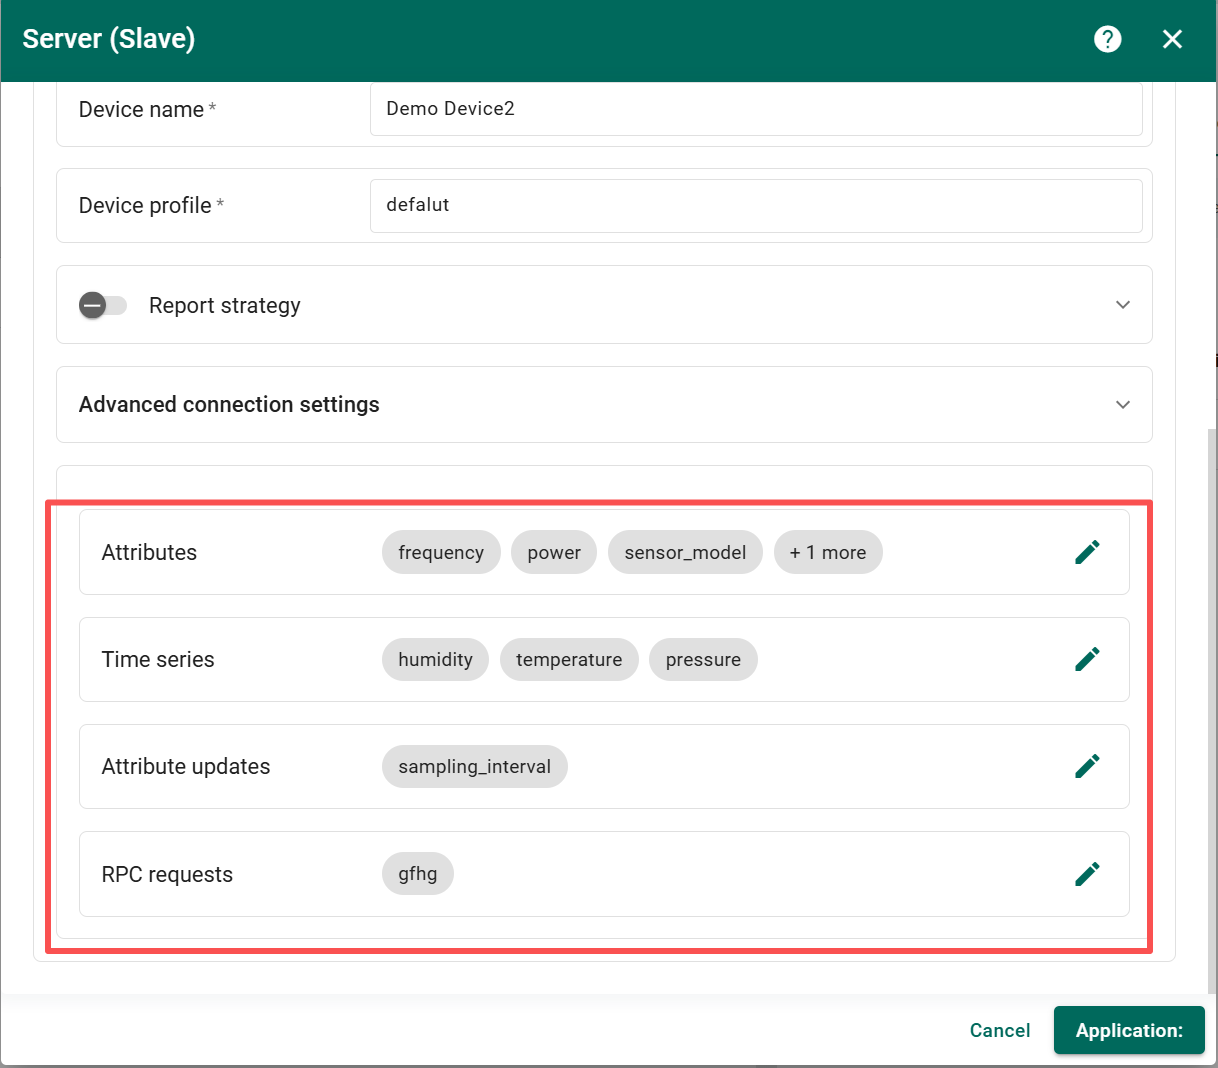Viewport: 1218px width, 1068px height.
Task: Expand the Report strategy chevron
Action: 1122,305
